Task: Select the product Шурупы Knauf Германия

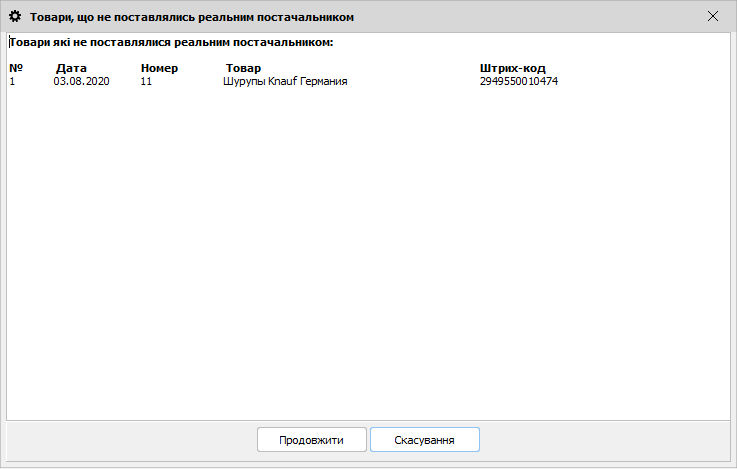Action: (284, 82)
